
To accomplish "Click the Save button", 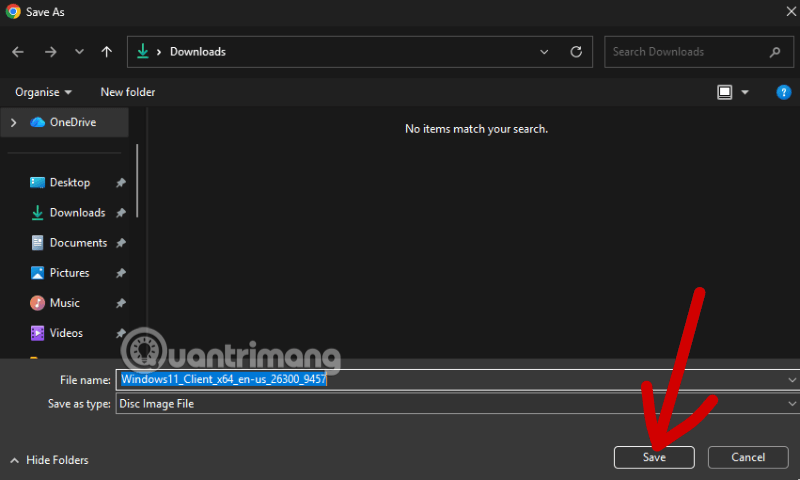I will pyautogui.click(x=654, y=457).
